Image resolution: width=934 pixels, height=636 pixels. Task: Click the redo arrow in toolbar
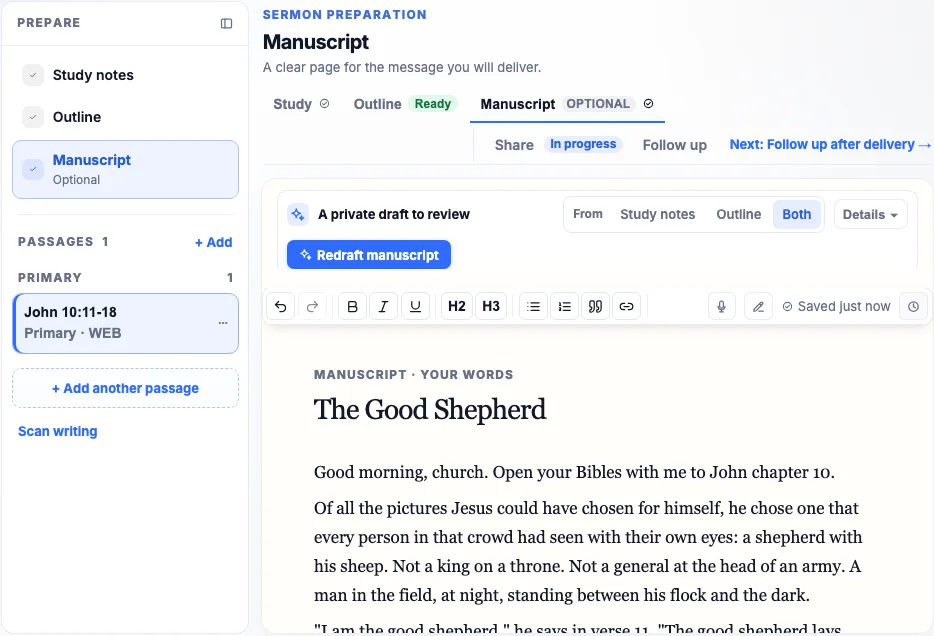[x=312, y=306]
